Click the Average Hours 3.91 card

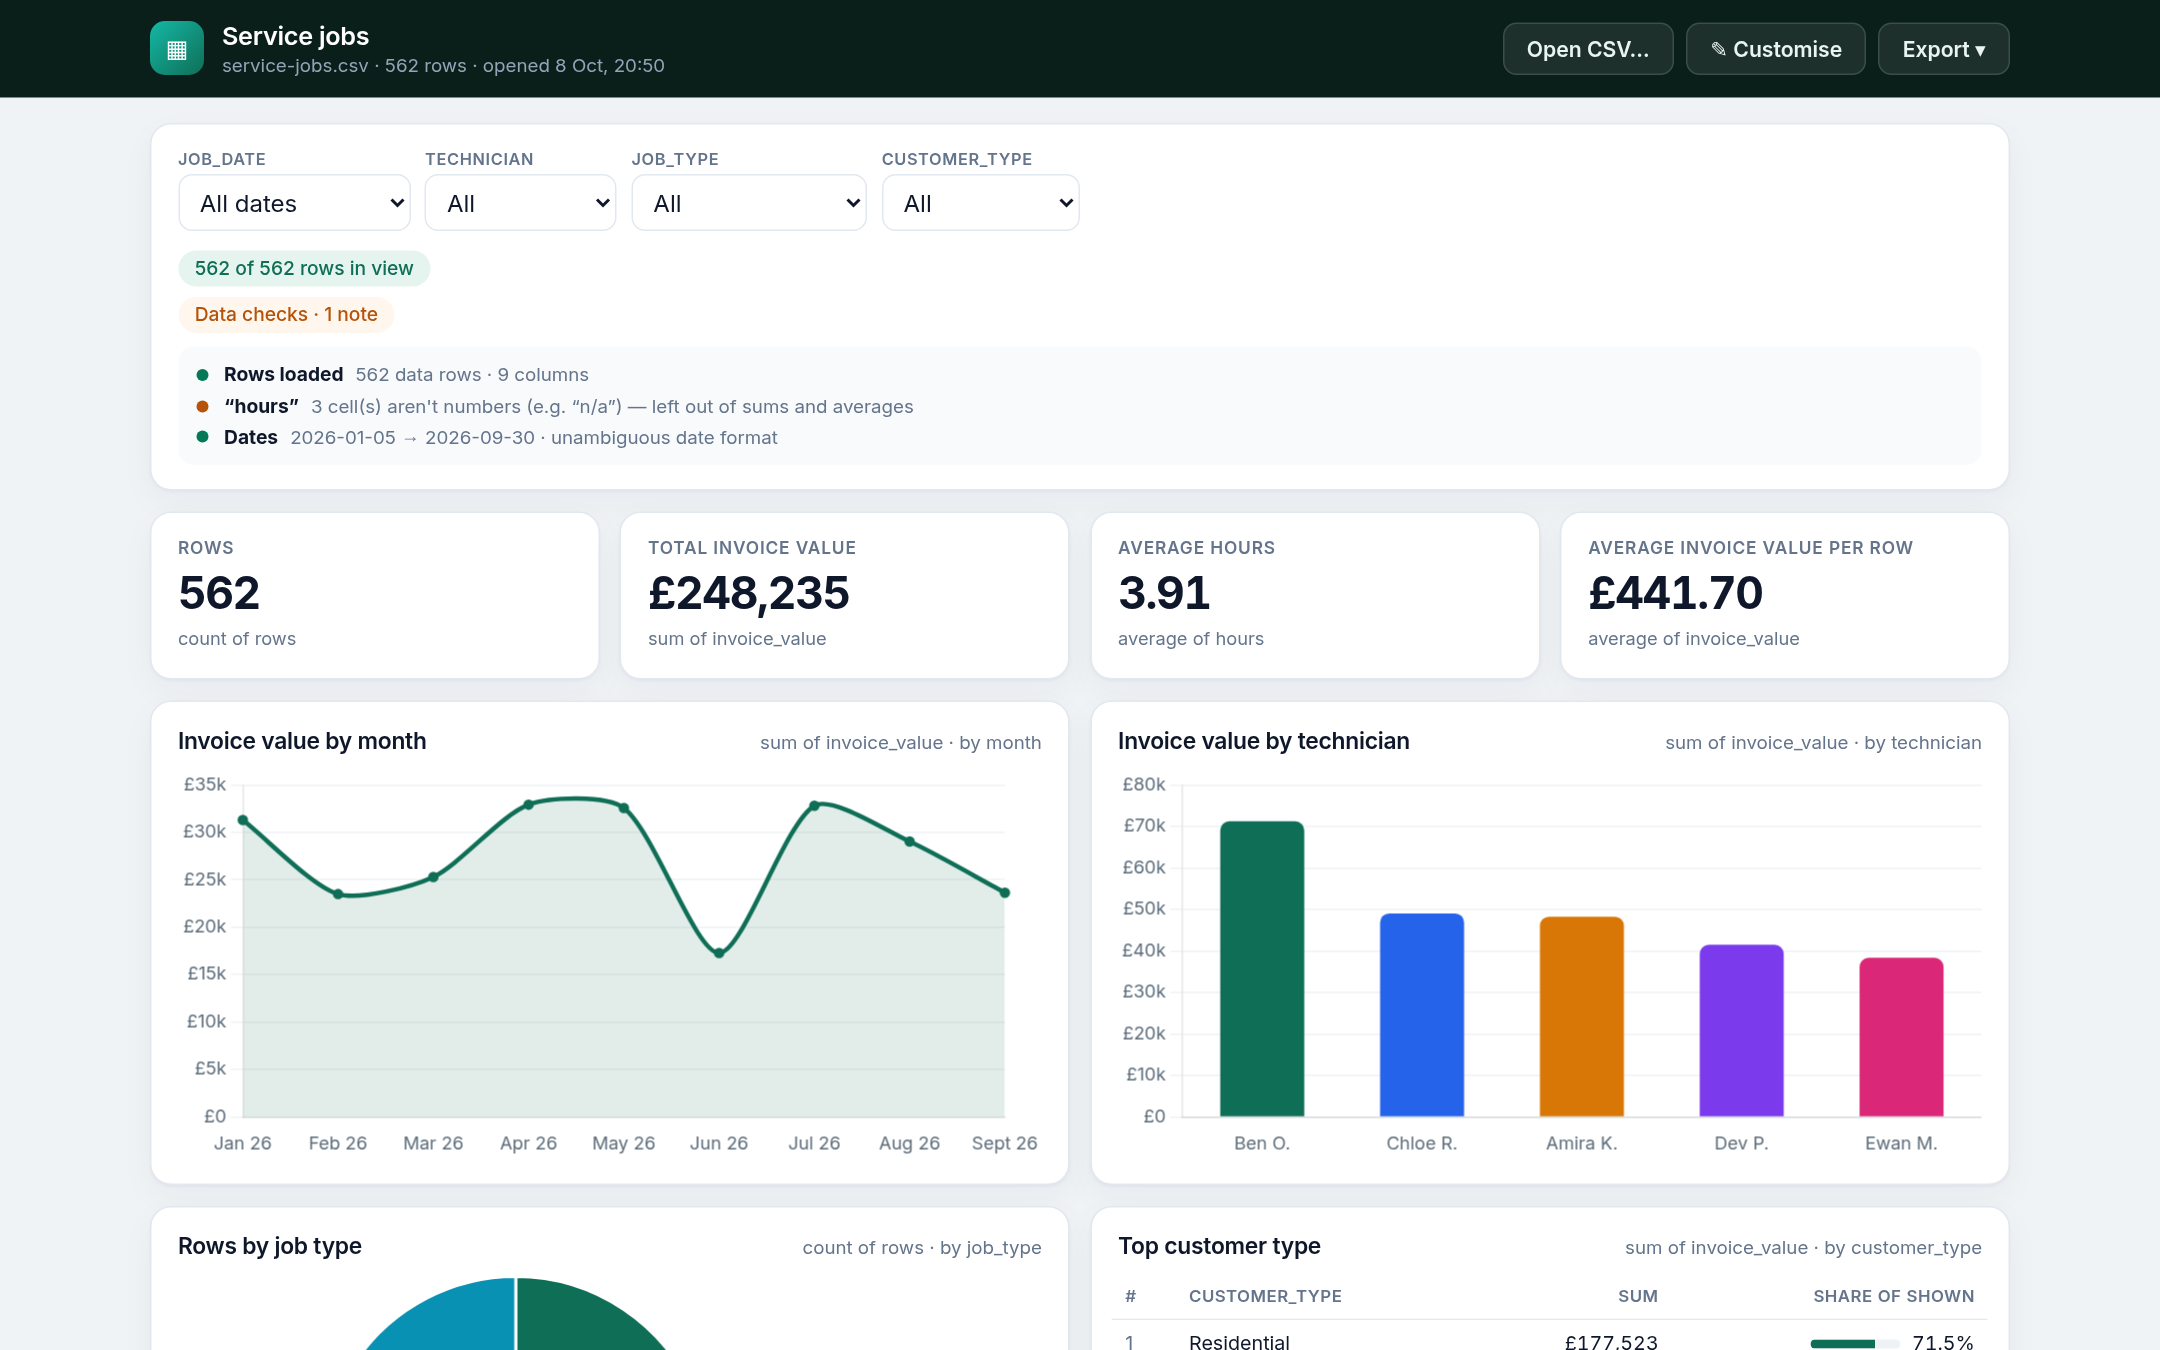(x=1315, y=595)
